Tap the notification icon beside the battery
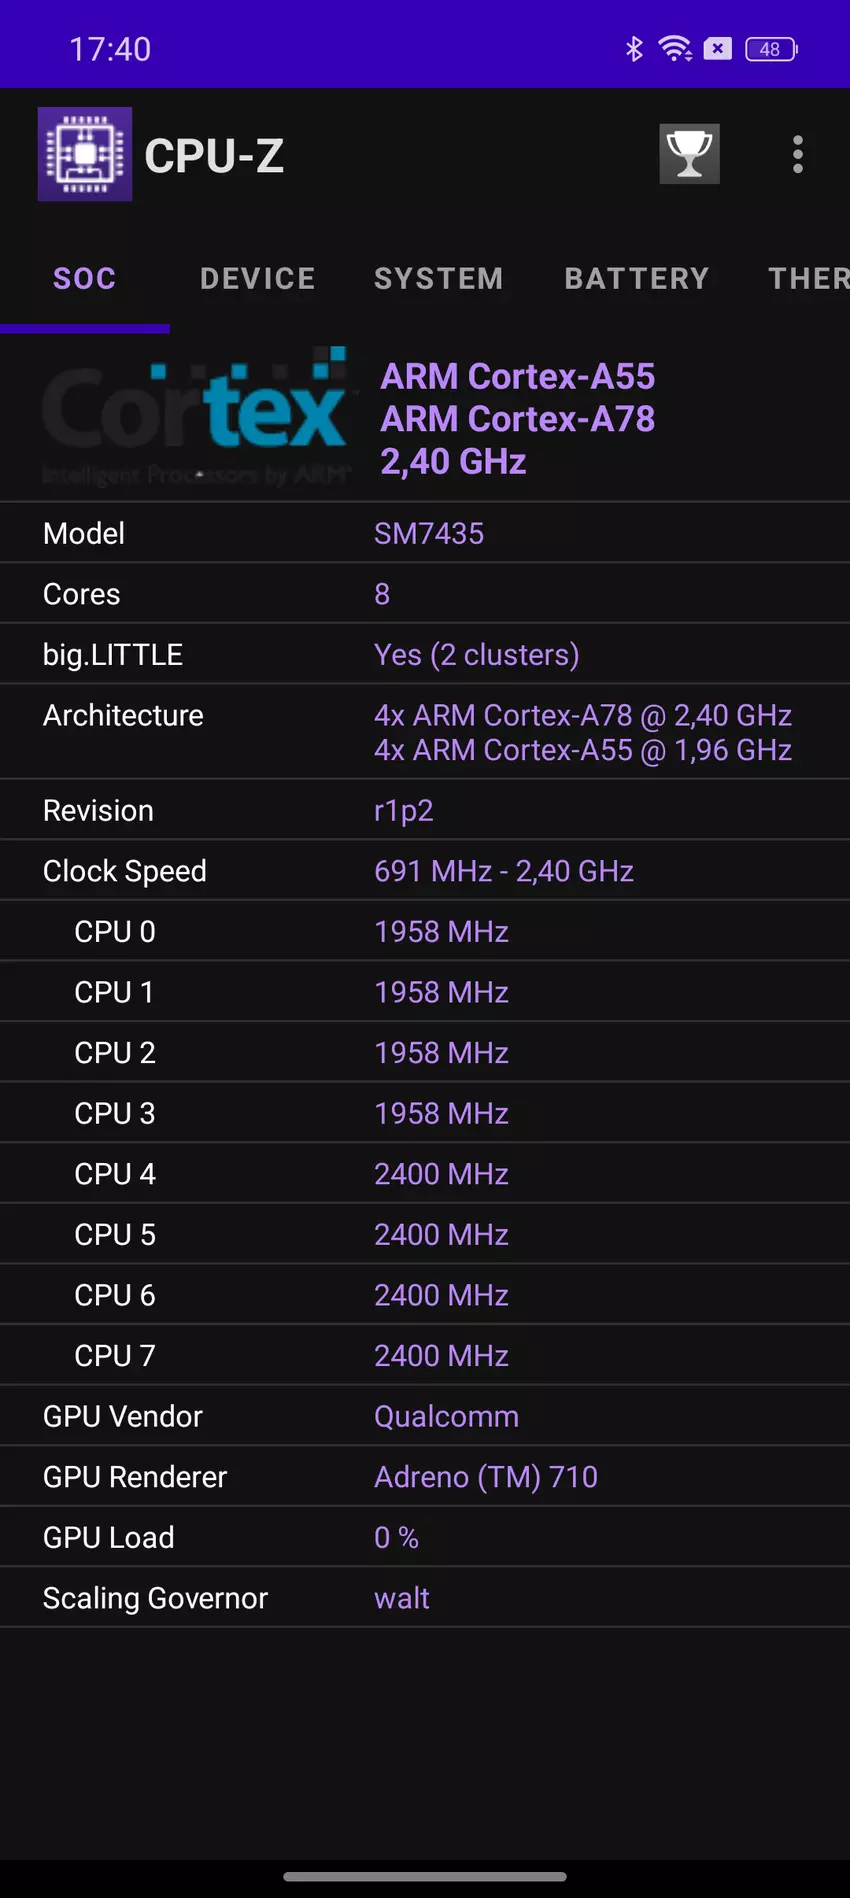This screenshot has height=1898, width=850. click(718, 48)
